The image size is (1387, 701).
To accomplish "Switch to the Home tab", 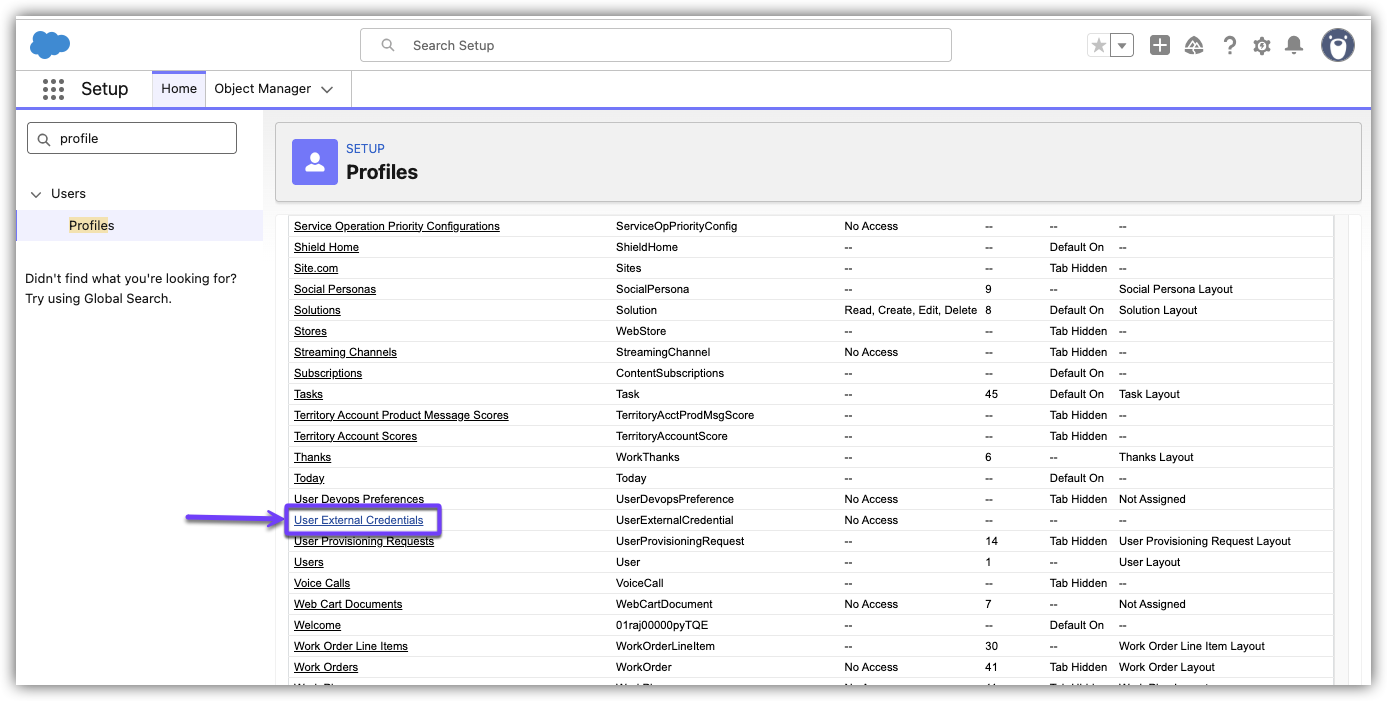I will [x=179, y=89].
